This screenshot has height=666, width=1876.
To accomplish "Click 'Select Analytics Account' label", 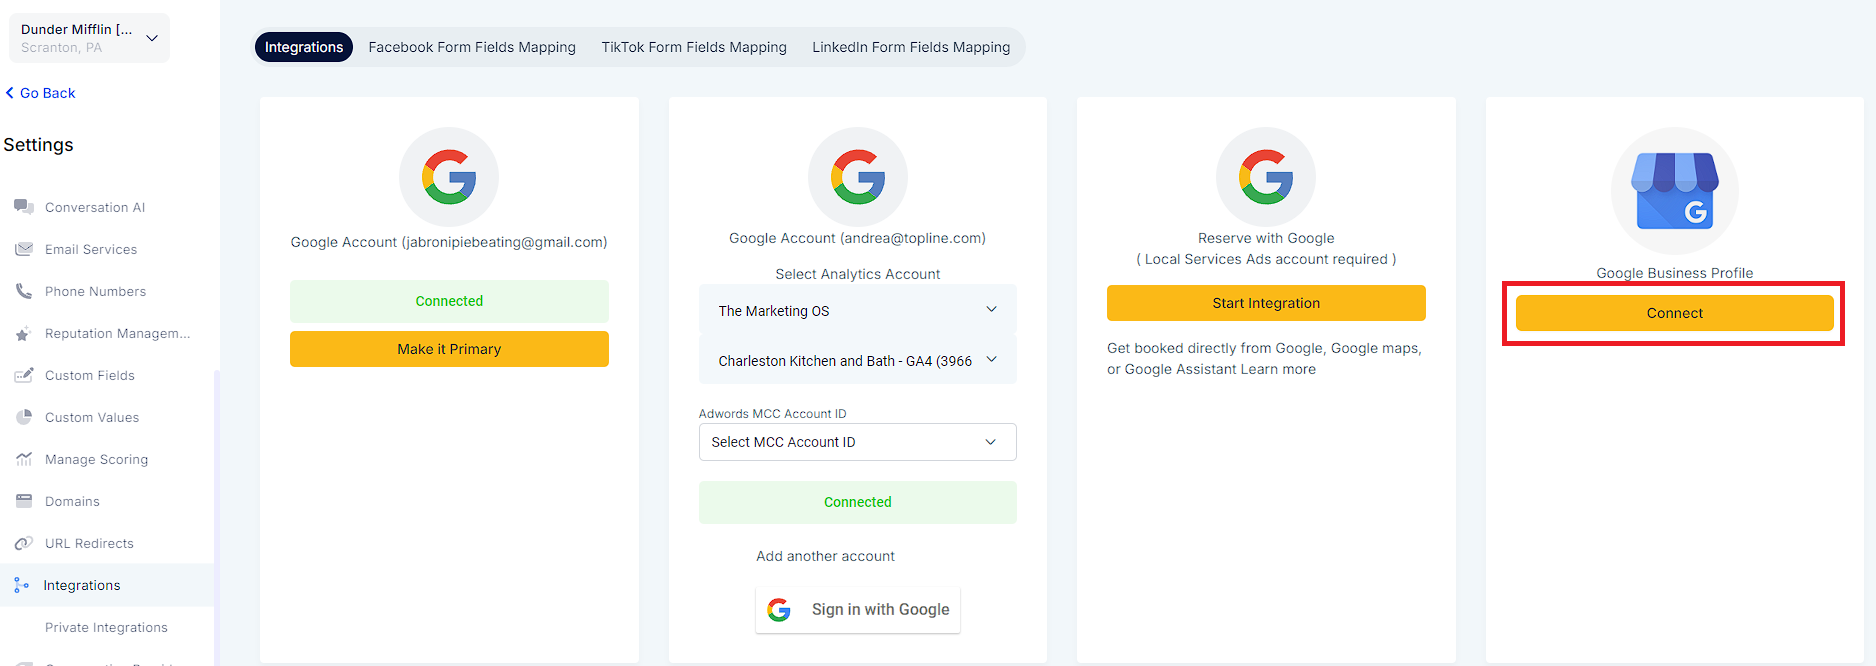I will [858, 274].
